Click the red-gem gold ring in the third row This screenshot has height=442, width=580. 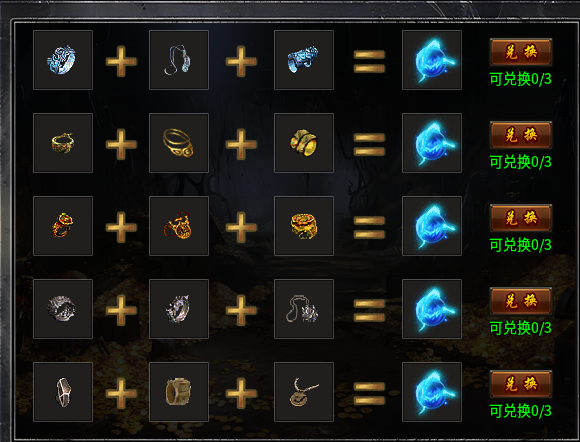pyautogui.click(x=63, y=226)
